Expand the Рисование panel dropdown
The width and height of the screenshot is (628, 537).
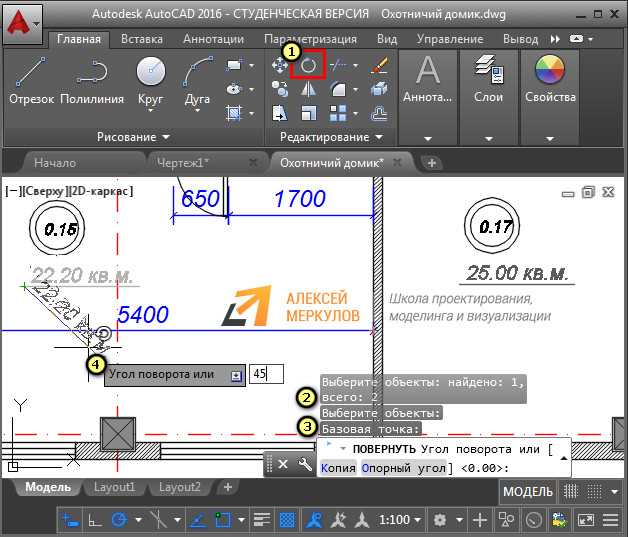tap(133, 137)
